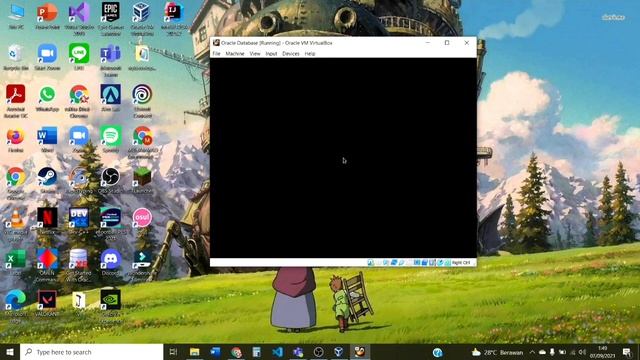The width and height of the screenshot is (640, 360).
Task: Select the Minecraft Launcher desktop shortcut
Action: [142, 180]
